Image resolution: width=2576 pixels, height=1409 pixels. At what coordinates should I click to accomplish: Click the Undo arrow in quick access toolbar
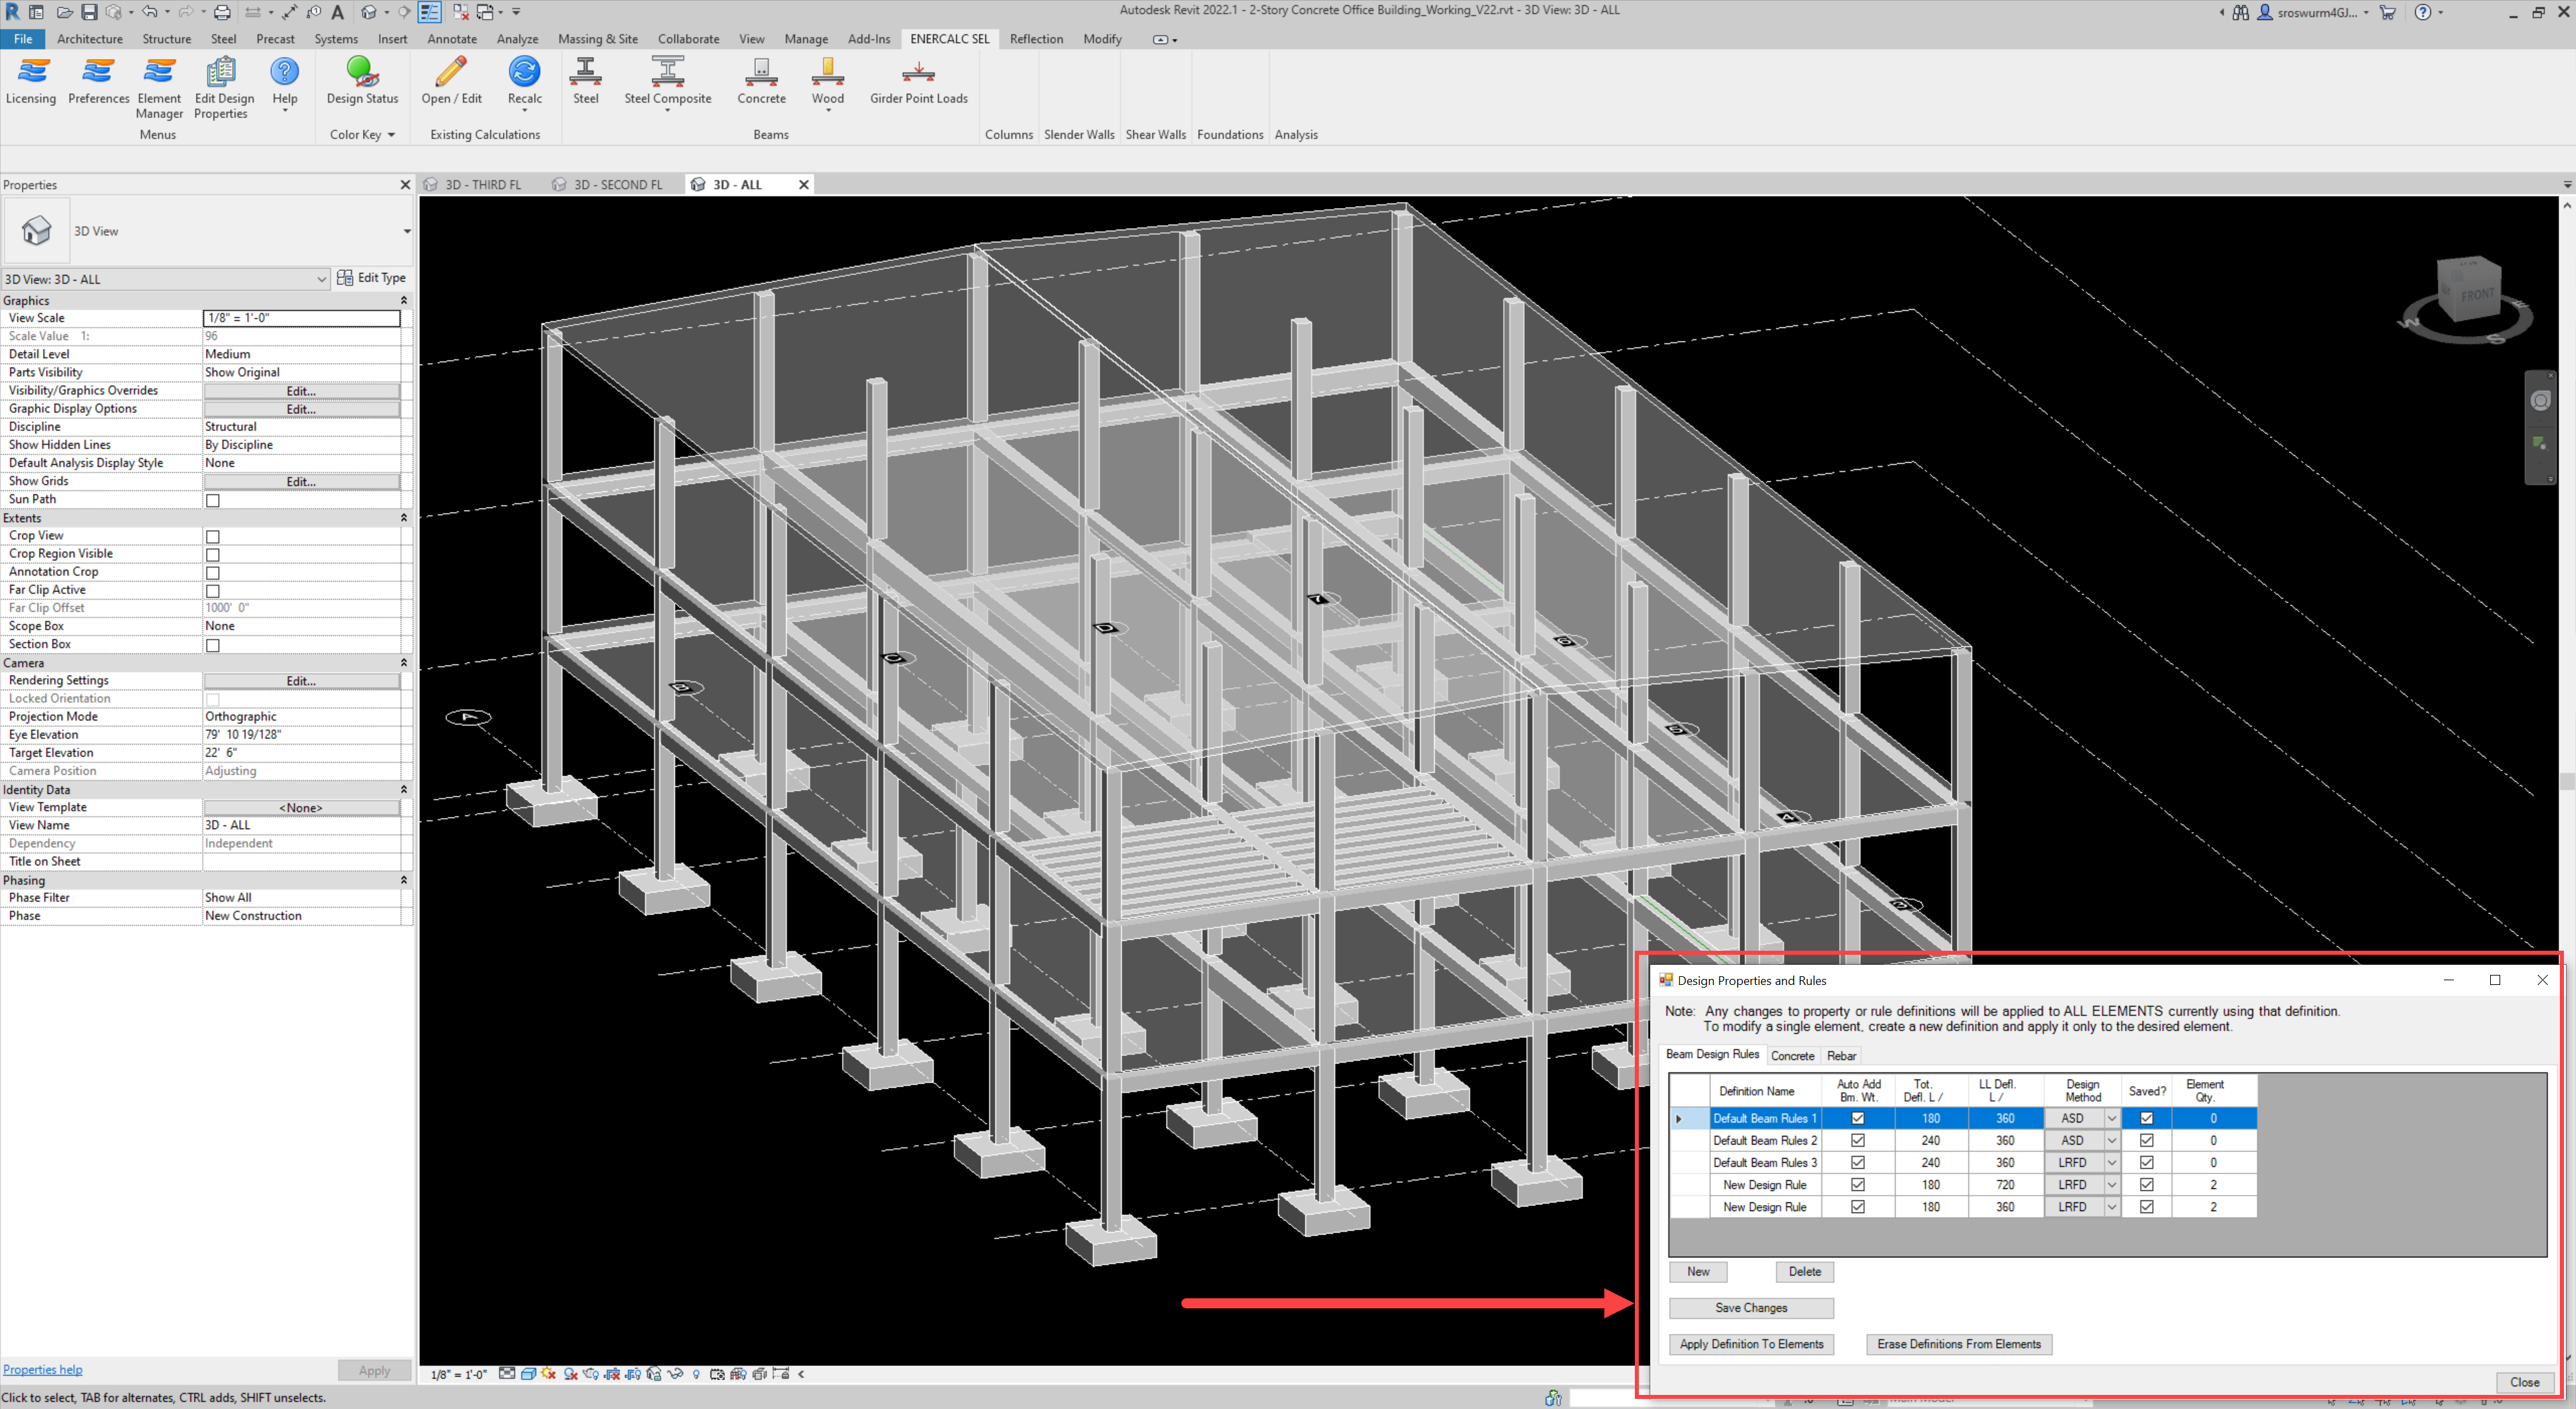click(x=149, y=12)
